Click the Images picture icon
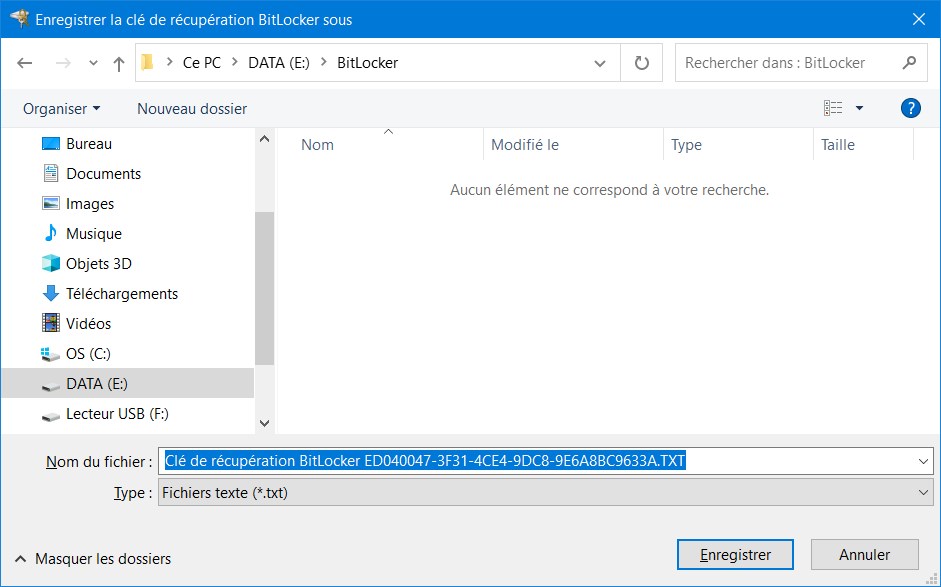The height and width of the screenshot is (587, 941). (51, 203)
